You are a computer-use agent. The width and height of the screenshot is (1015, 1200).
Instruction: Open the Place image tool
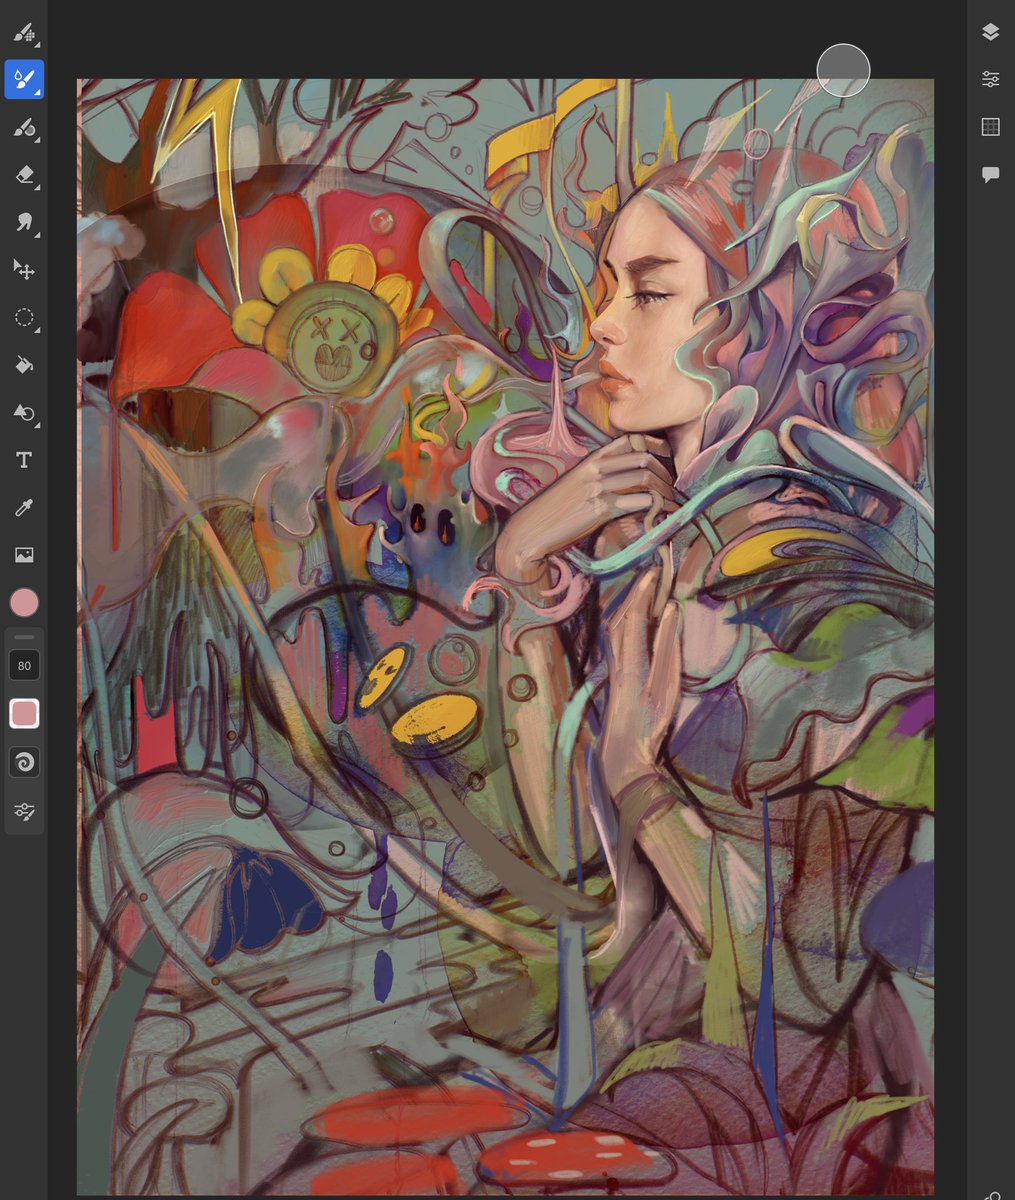24,555
